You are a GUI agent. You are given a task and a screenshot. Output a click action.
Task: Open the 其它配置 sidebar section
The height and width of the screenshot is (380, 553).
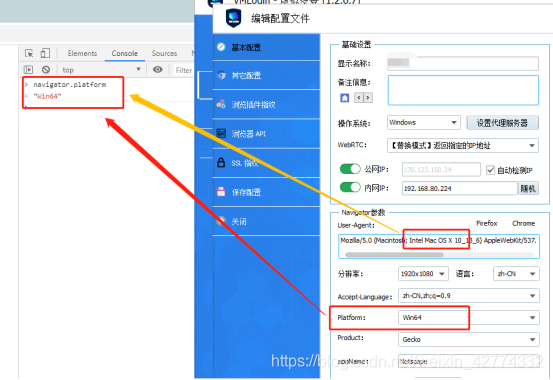pos(266,75)
